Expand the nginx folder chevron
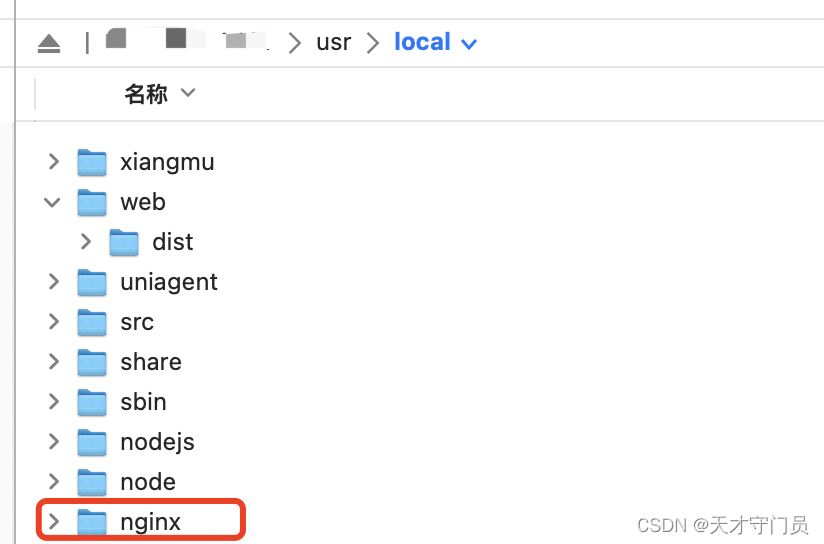Image resolution: width=824 pixels, height=544 pixels. tap(54, 521)
